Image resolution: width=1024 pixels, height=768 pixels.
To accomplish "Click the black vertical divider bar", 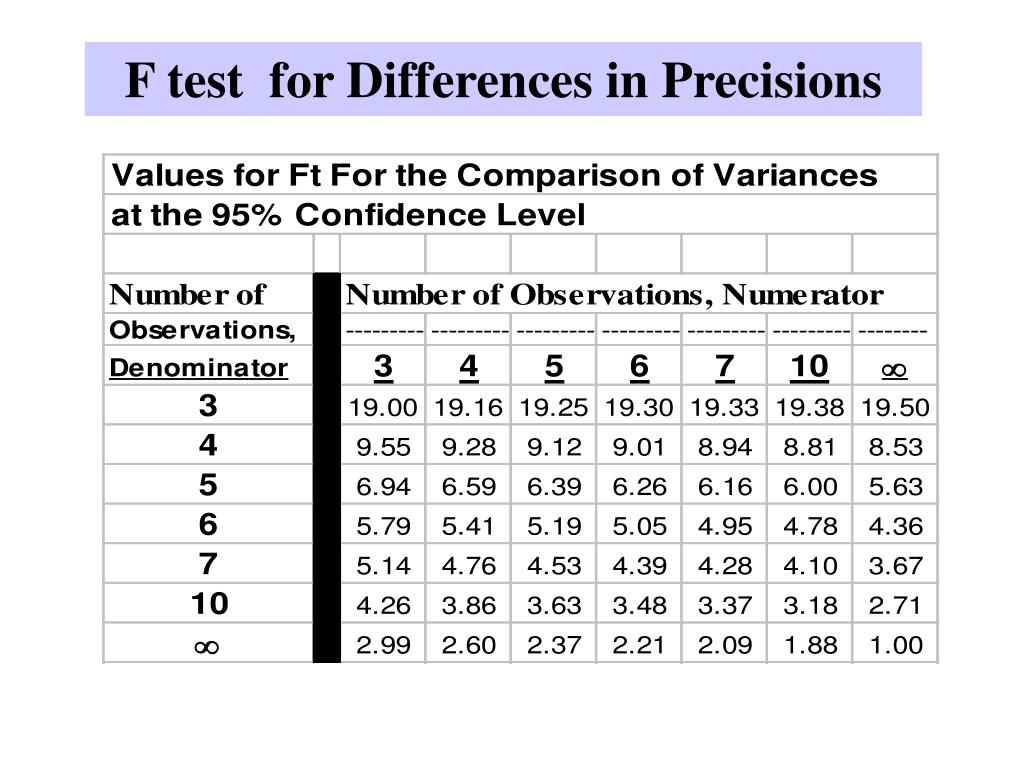I will click(327, 468).
